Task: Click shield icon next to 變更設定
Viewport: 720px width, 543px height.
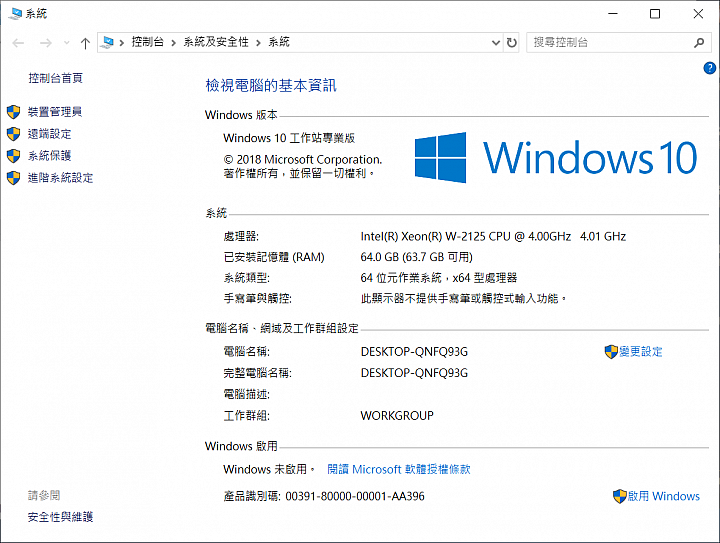Action: [x=611, y=352]
